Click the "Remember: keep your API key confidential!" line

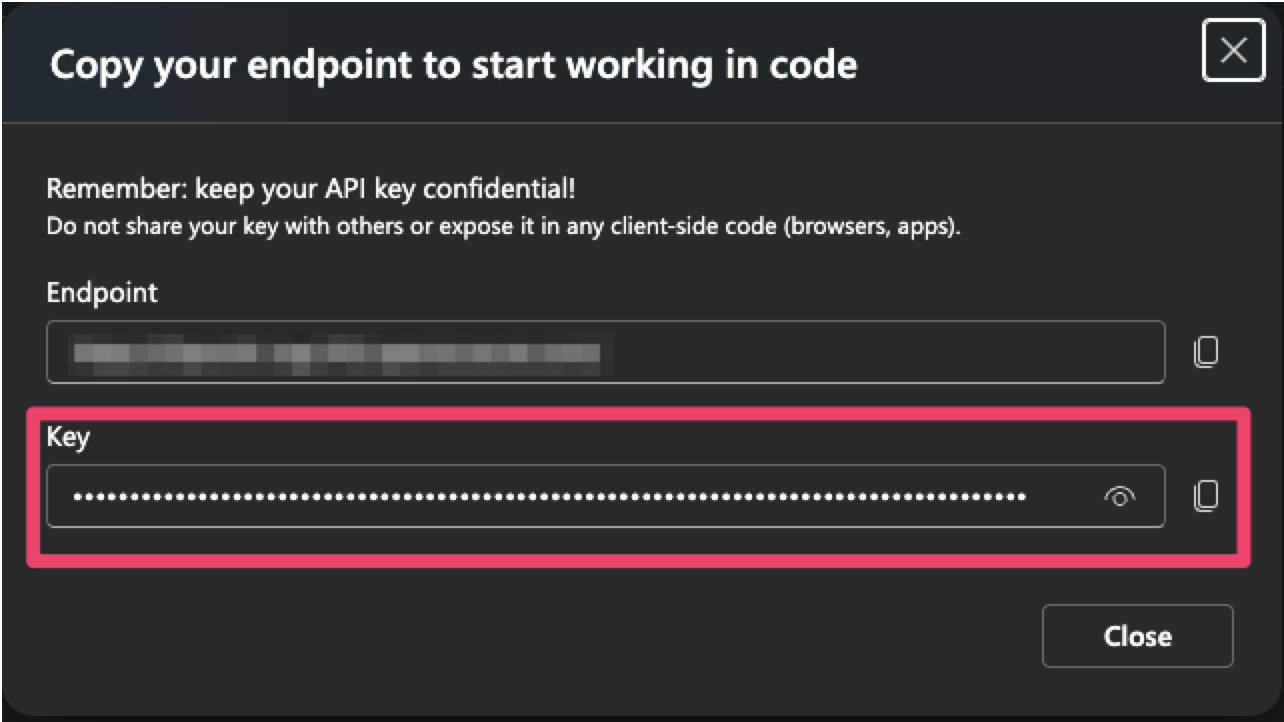[x=311, y=189]
